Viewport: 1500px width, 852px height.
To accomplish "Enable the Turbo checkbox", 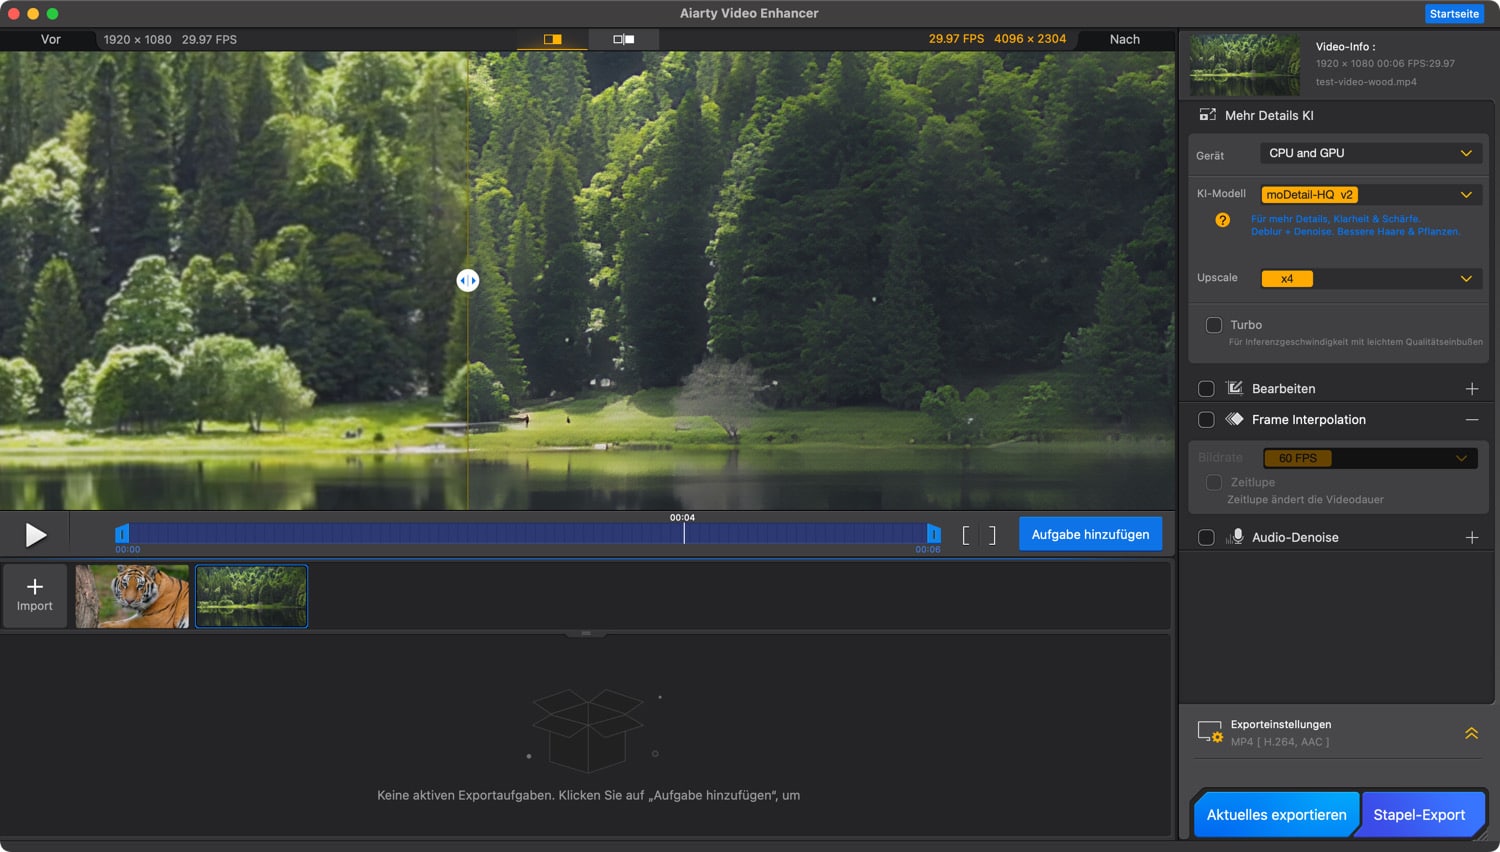I will (x=1213, y=325).
